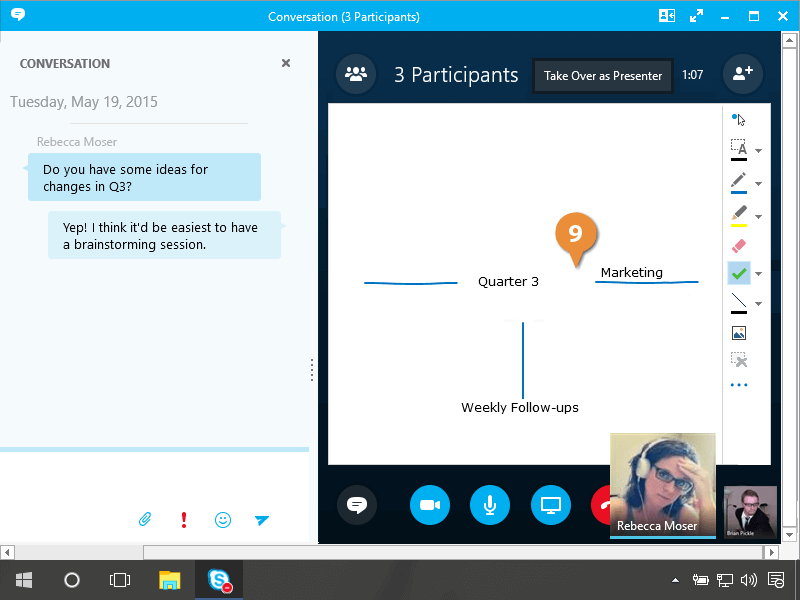Click Take Over as Presenter
The width and height of the screenshot is (800, 600).
(x=603, y=75)
